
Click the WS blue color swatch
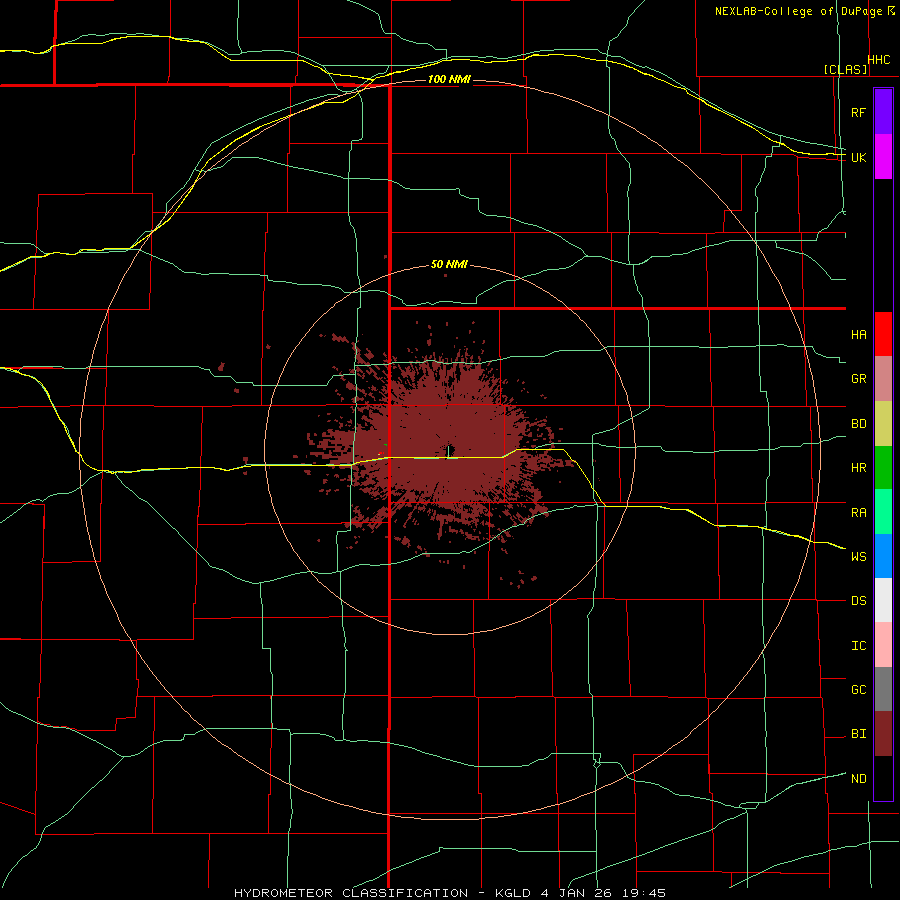883,556
